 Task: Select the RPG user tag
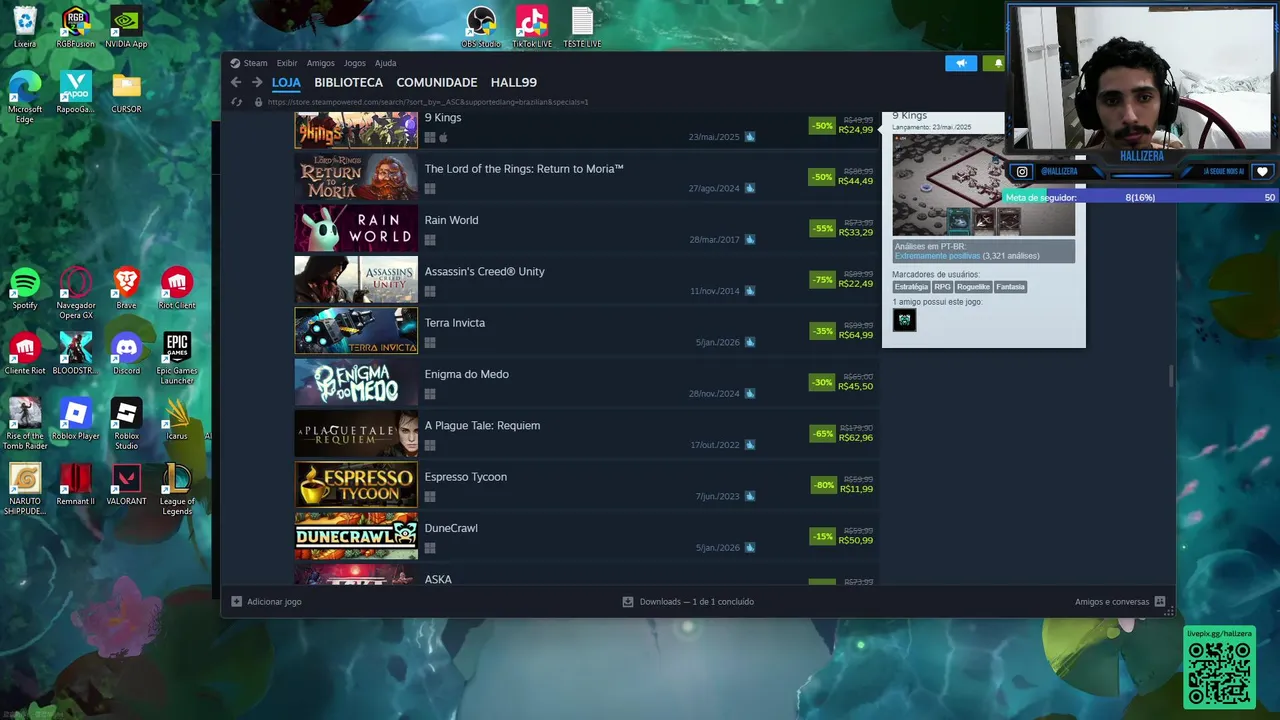click(x=942, y=287)
